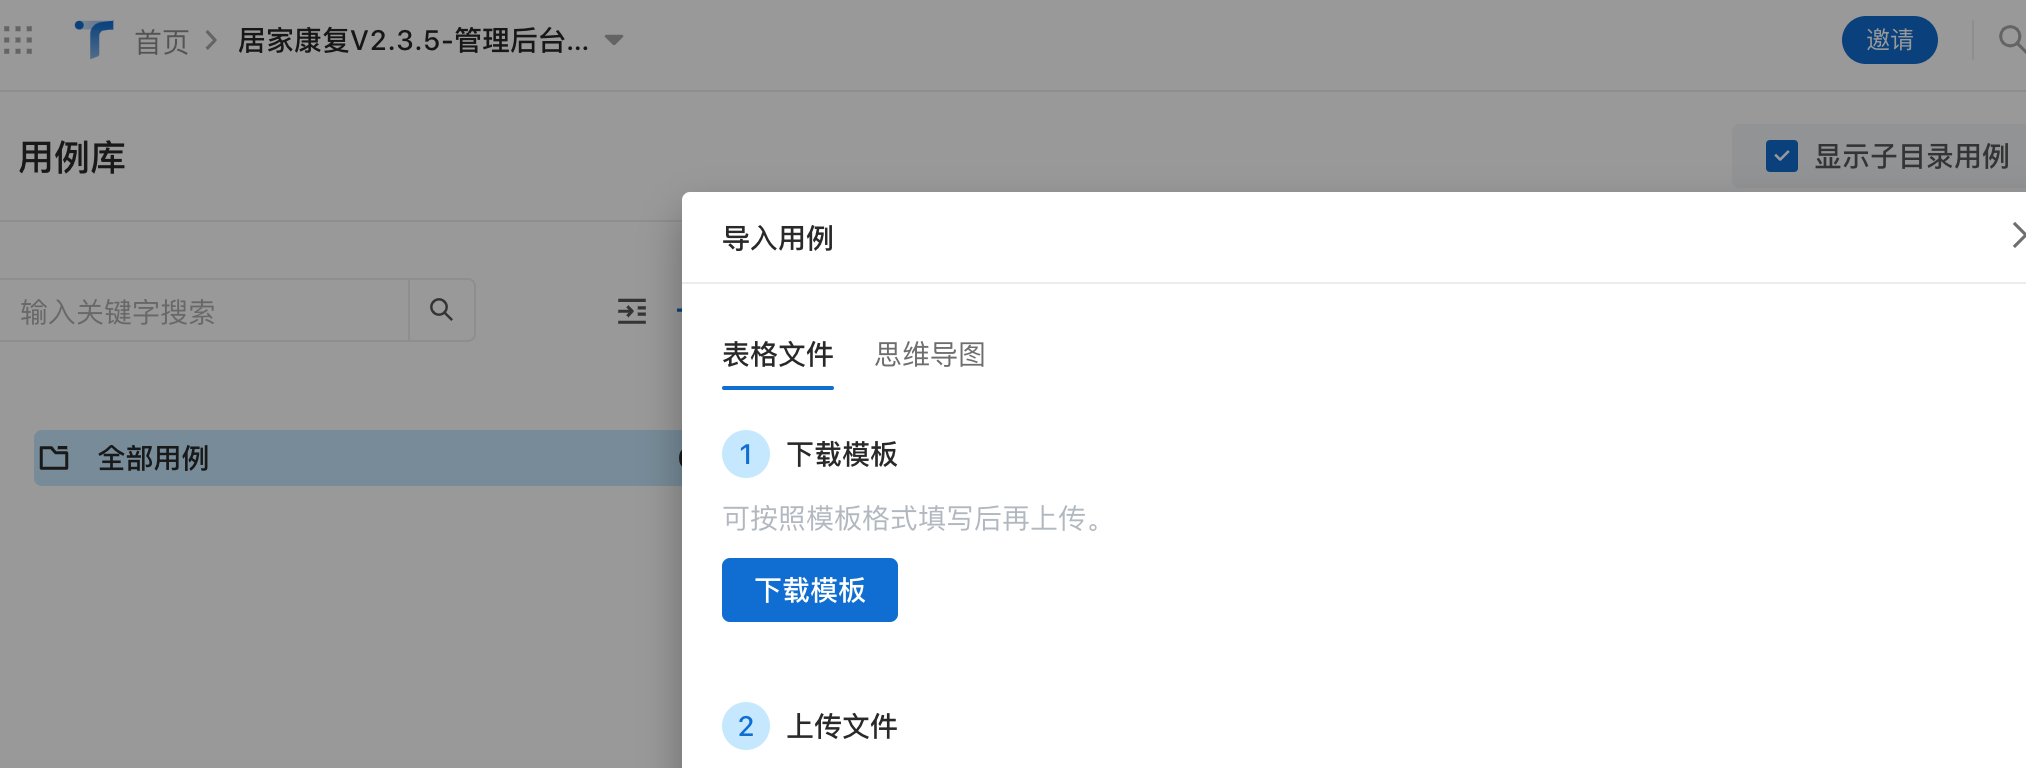
Task: Select the 表格文件 tab
Action: [x=778, y=355]
